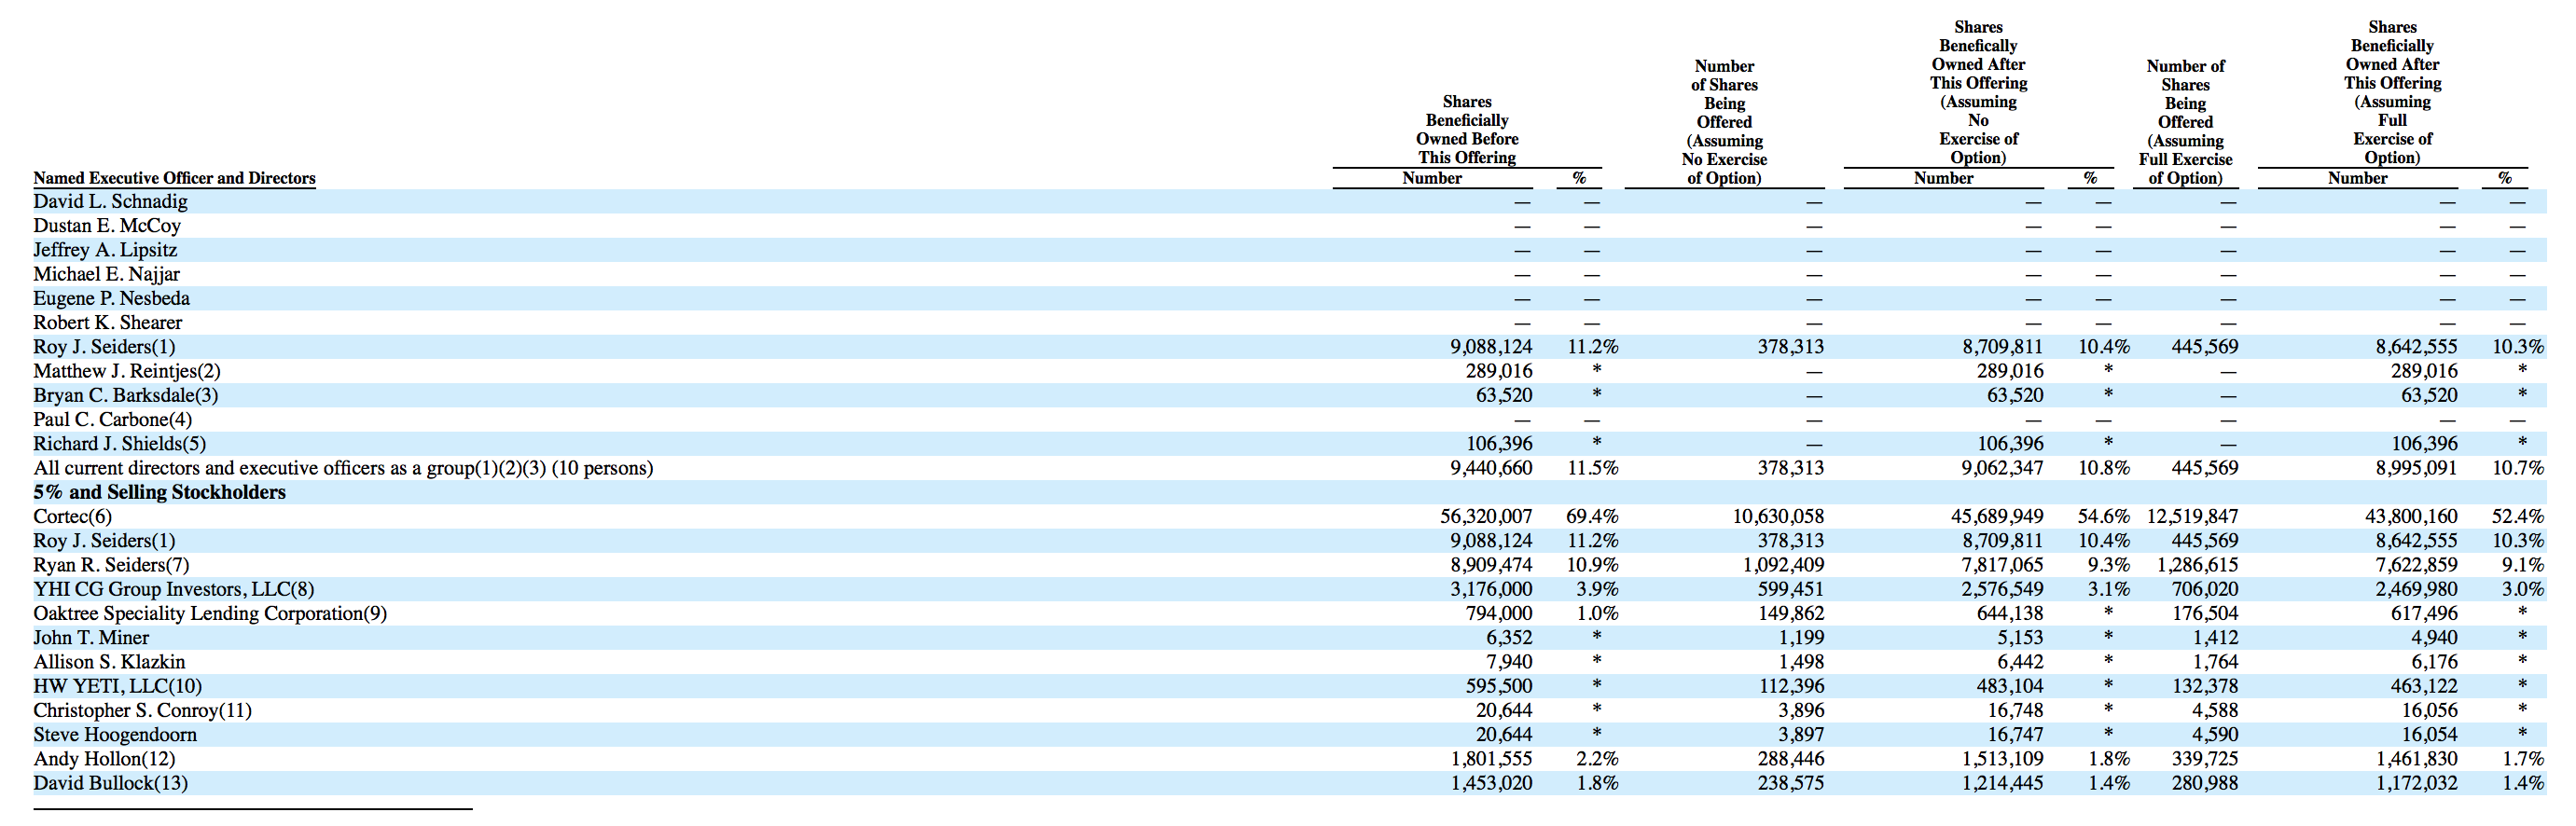Select Cortec(6) row label
The width and height of the screenshot is (2576, 826).
73,516
